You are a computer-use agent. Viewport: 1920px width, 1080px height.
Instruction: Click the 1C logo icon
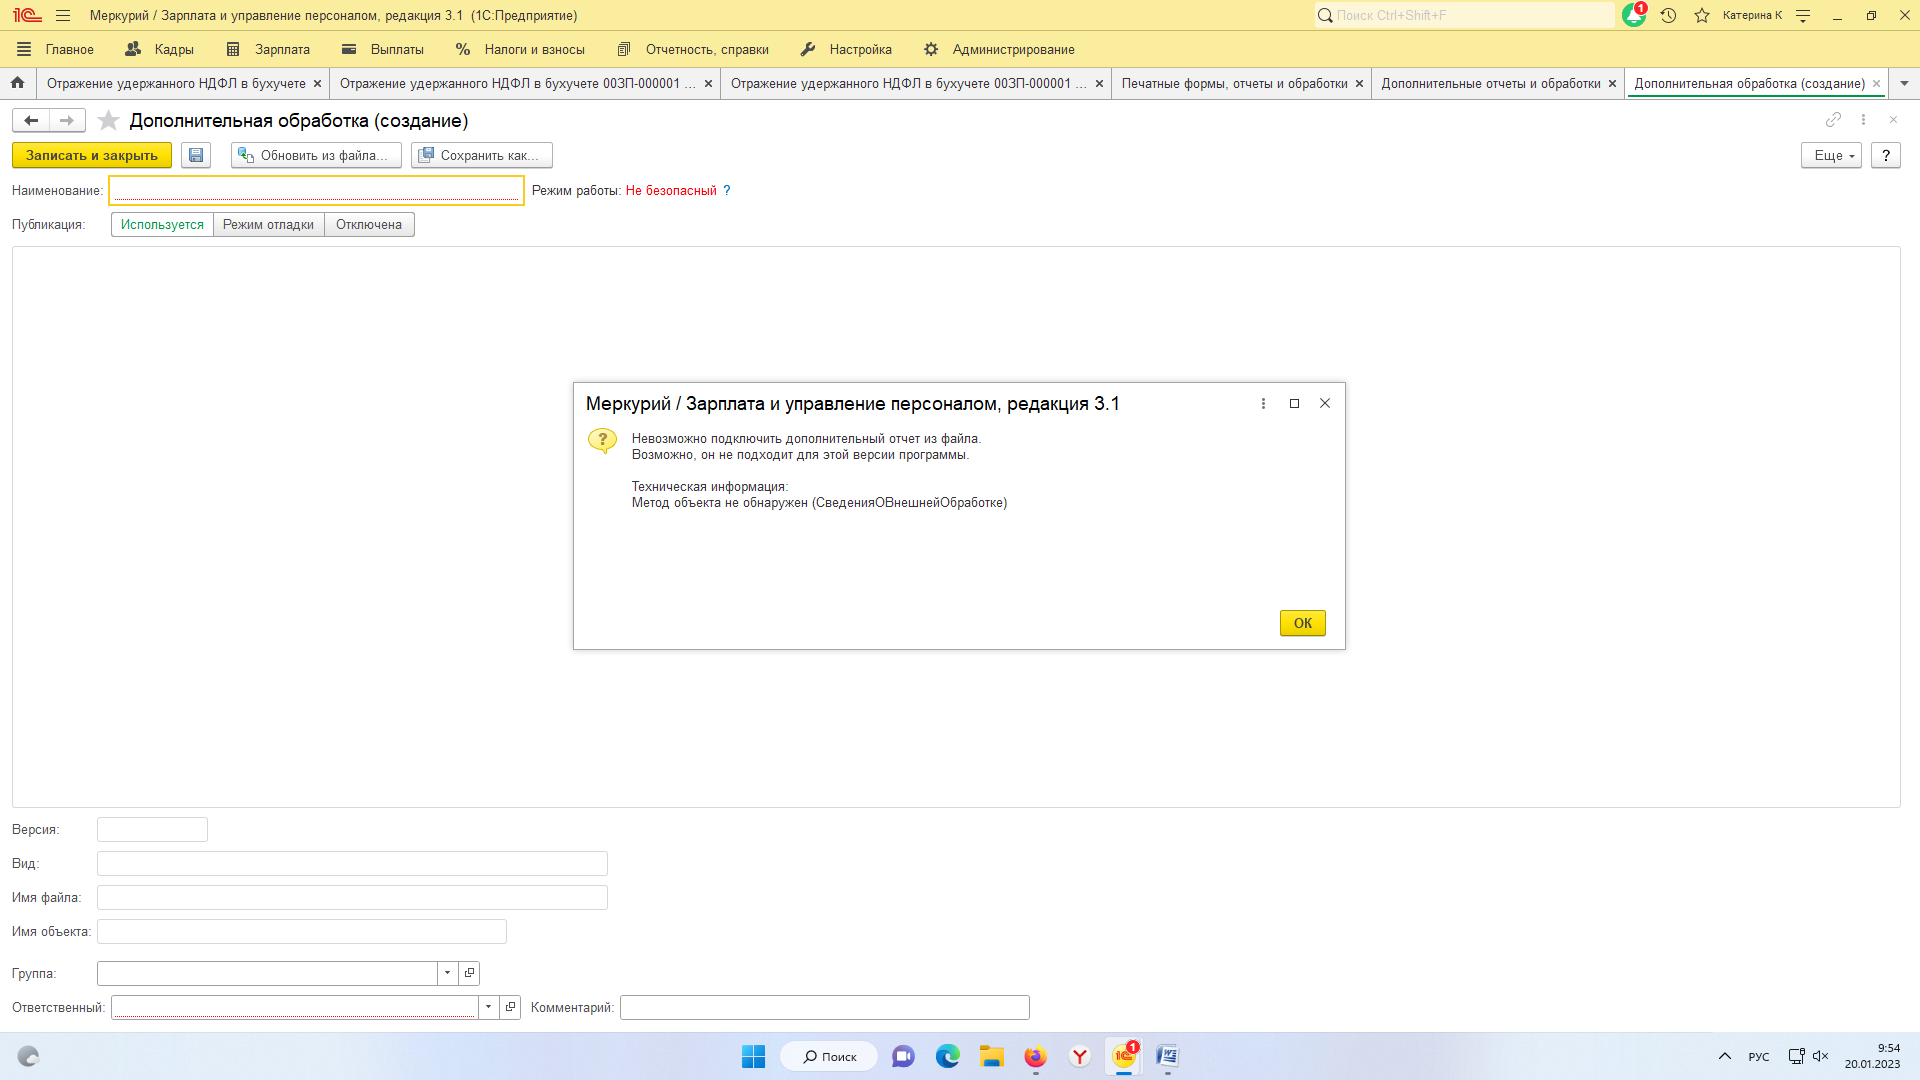pyautogui.click(x=27, y=15)
